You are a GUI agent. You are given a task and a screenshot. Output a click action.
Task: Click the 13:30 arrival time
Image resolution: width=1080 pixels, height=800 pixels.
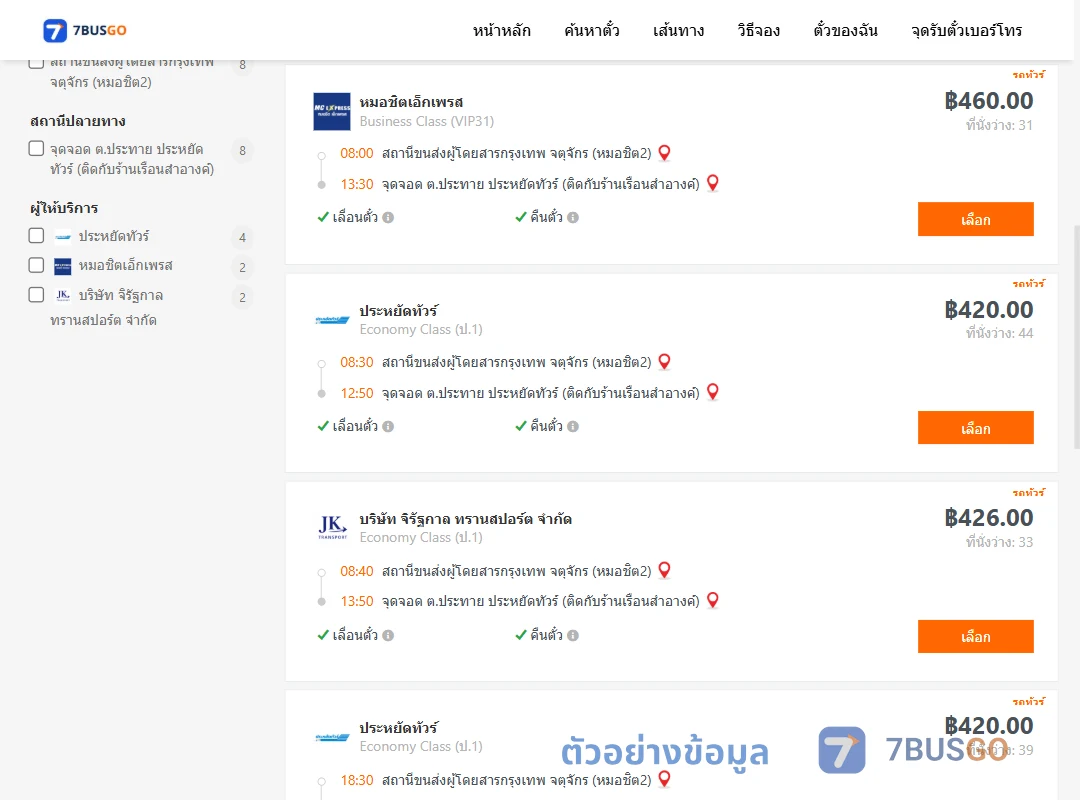[357, 184]
